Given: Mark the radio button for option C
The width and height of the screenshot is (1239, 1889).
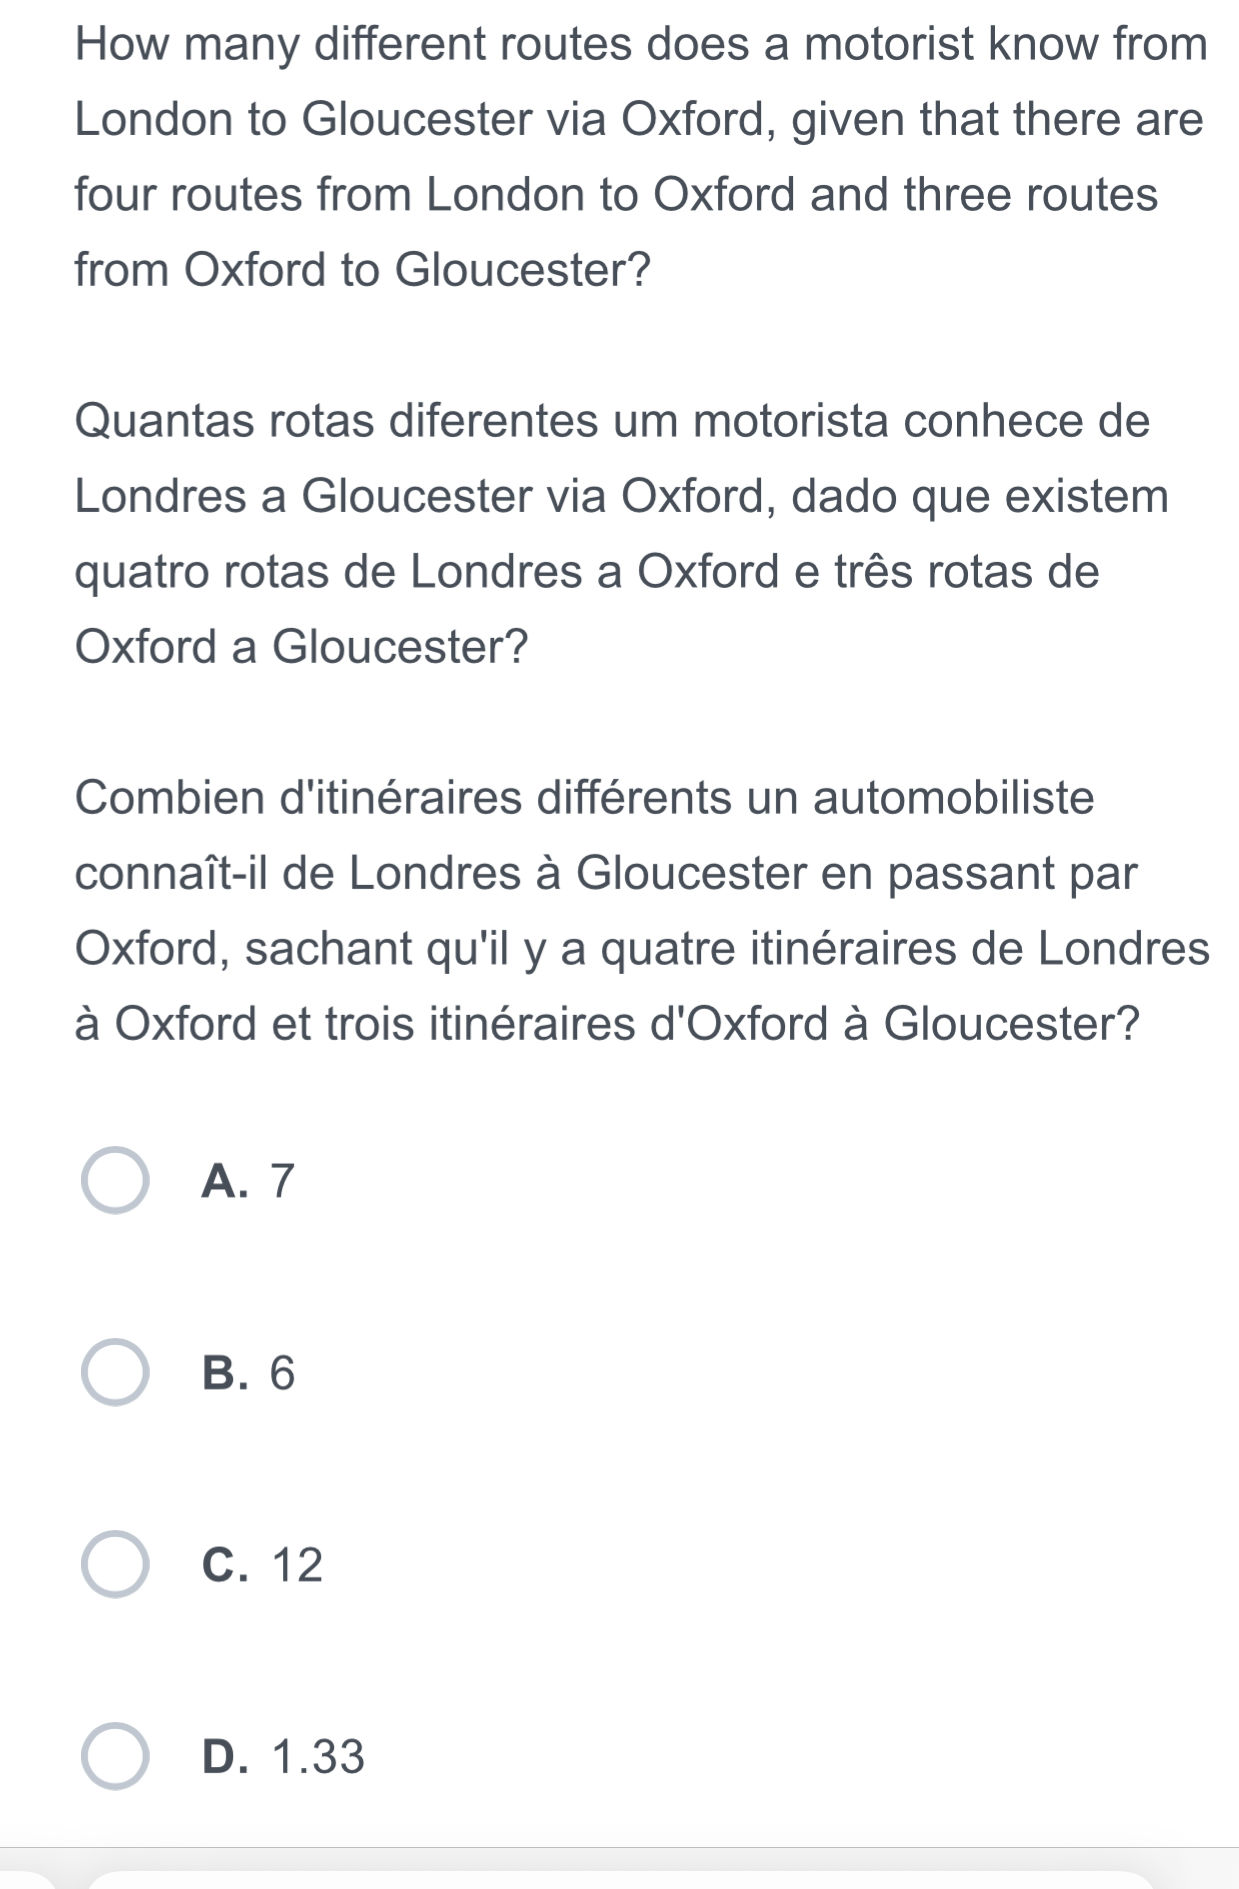Looking at the screenshot, I should tap(115, 1564).
